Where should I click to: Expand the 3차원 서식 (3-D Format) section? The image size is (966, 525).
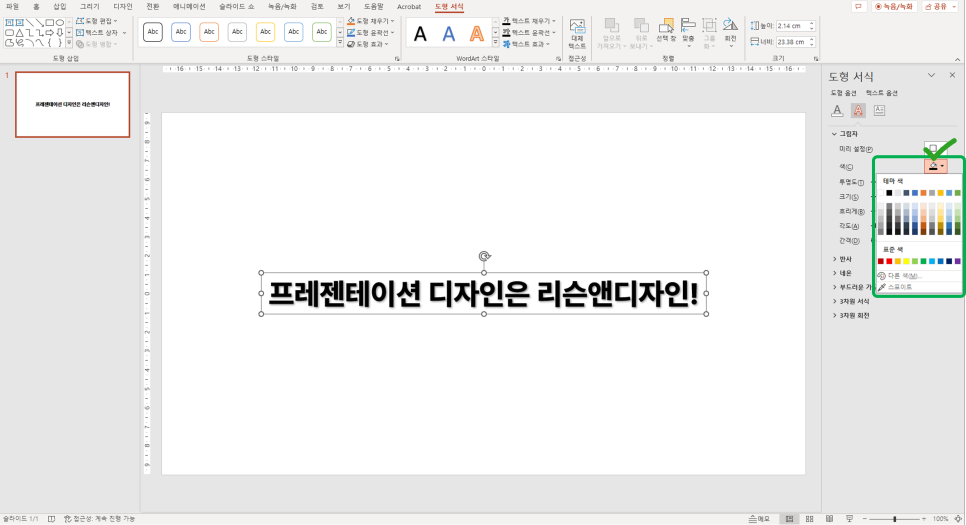pos(851,301)
